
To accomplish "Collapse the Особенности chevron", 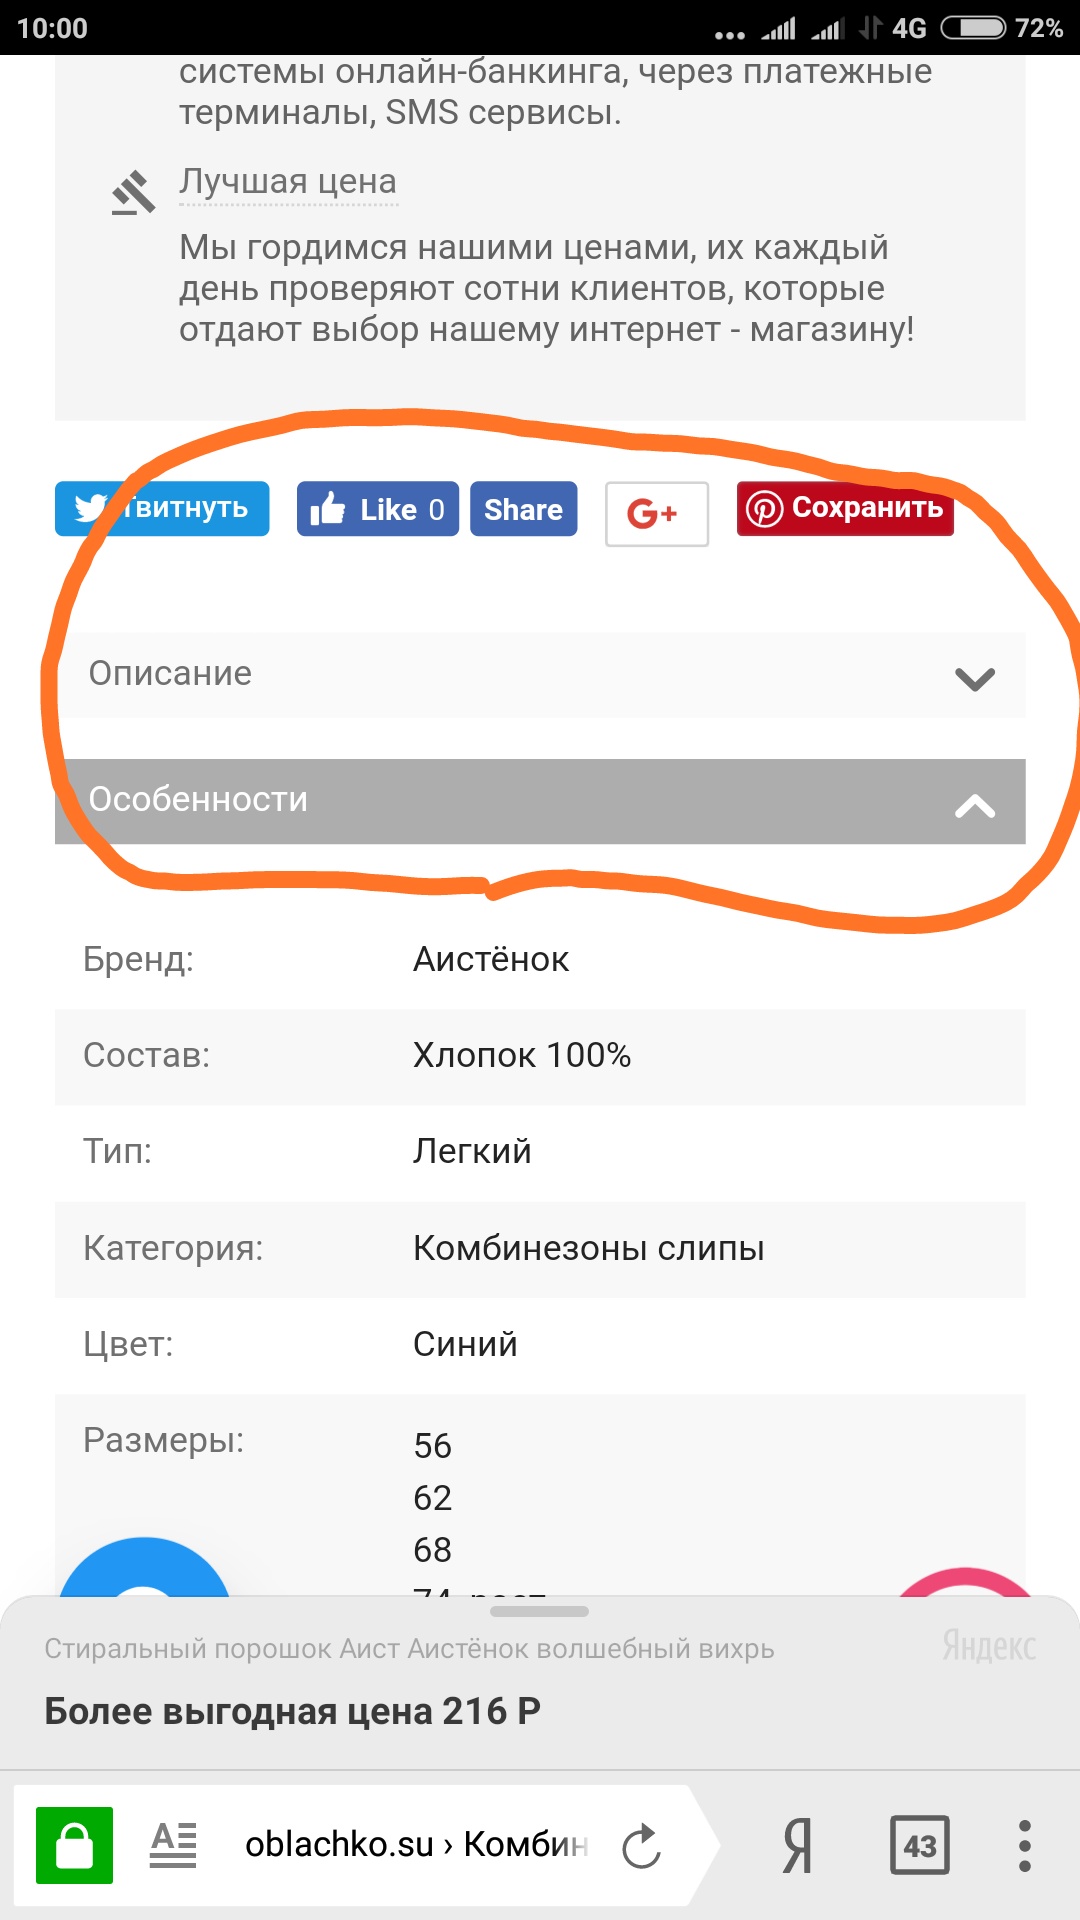I will point(975,805).
